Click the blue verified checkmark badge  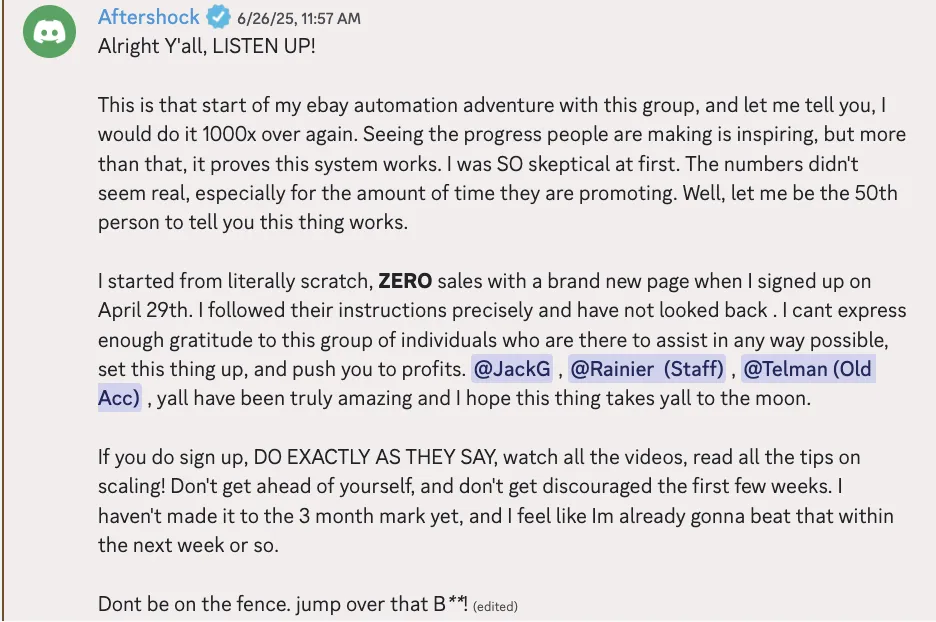point(217,17)
